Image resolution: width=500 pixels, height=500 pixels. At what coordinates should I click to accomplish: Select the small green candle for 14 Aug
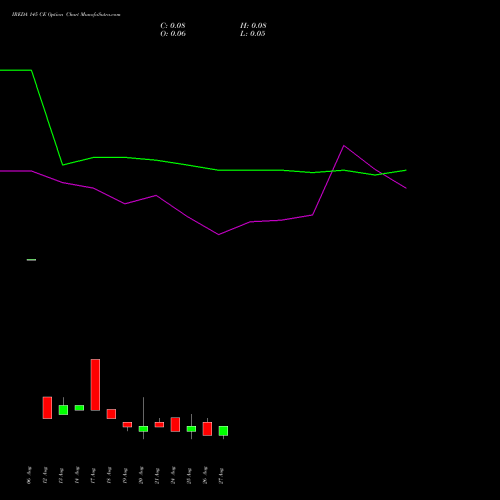[79, 408]
